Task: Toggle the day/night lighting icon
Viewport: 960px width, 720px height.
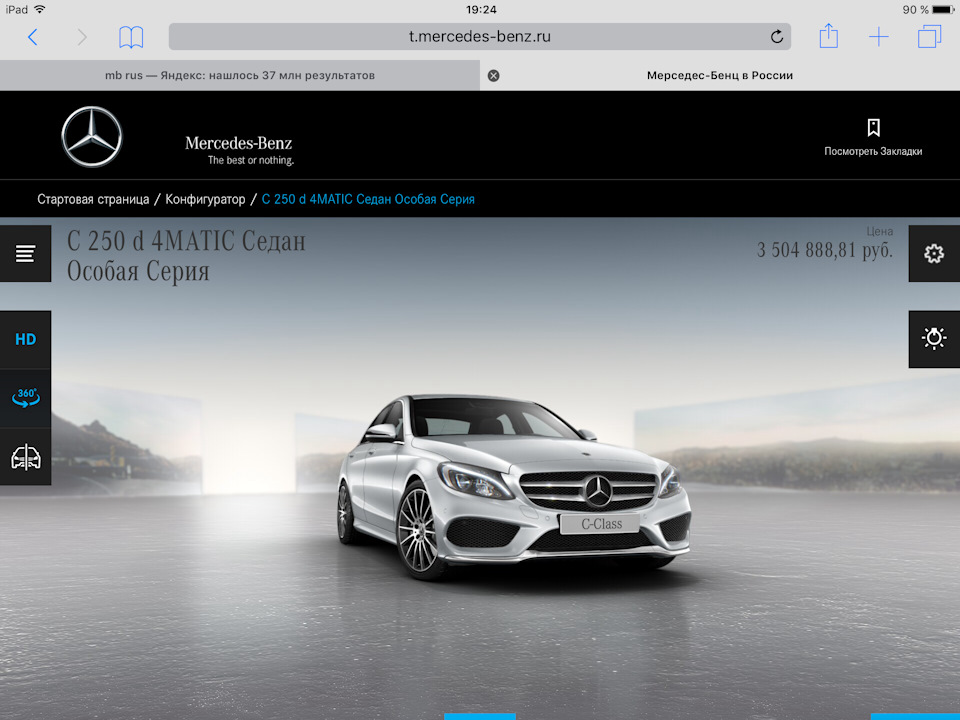Action: (934, 339)
